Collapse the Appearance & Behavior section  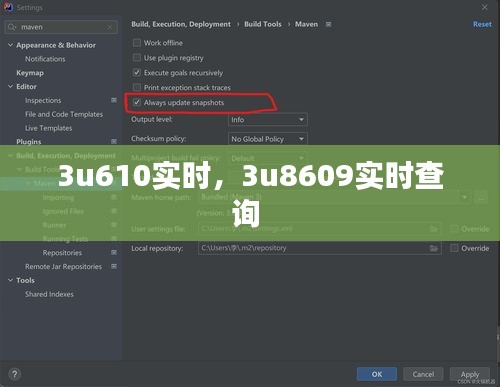pos(10,45)
